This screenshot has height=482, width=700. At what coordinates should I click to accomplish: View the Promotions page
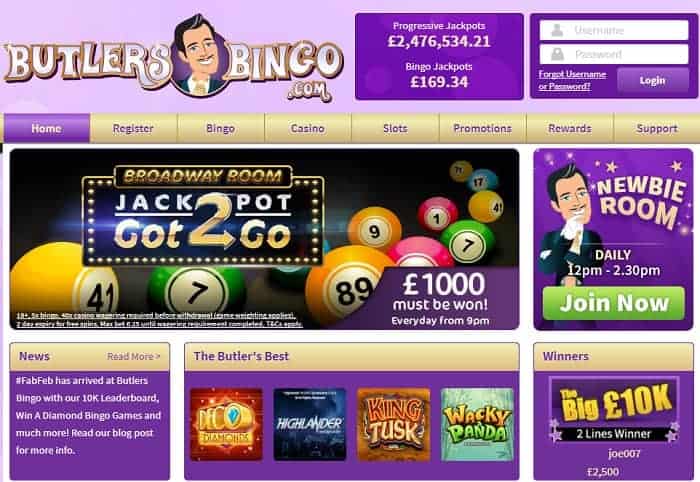tap(483, 129)
